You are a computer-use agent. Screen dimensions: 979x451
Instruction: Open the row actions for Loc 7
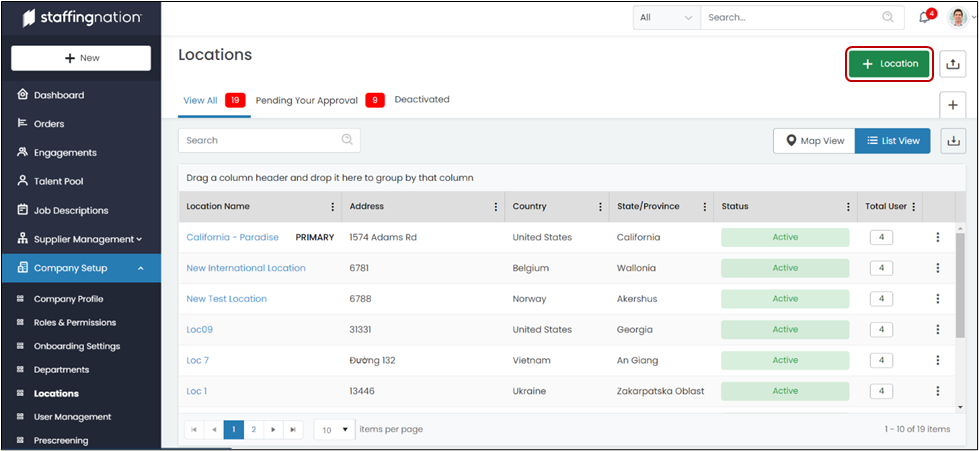(x=937, y=360)
